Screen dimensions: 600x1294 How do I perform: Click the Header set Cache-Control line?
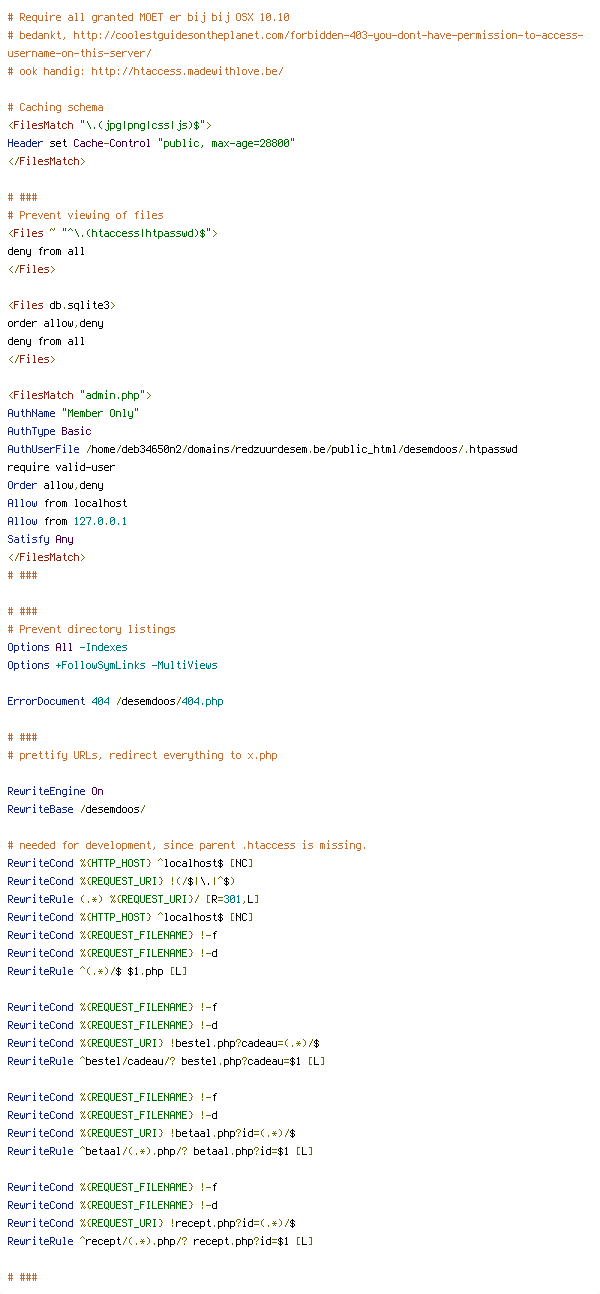pos(151,143)
